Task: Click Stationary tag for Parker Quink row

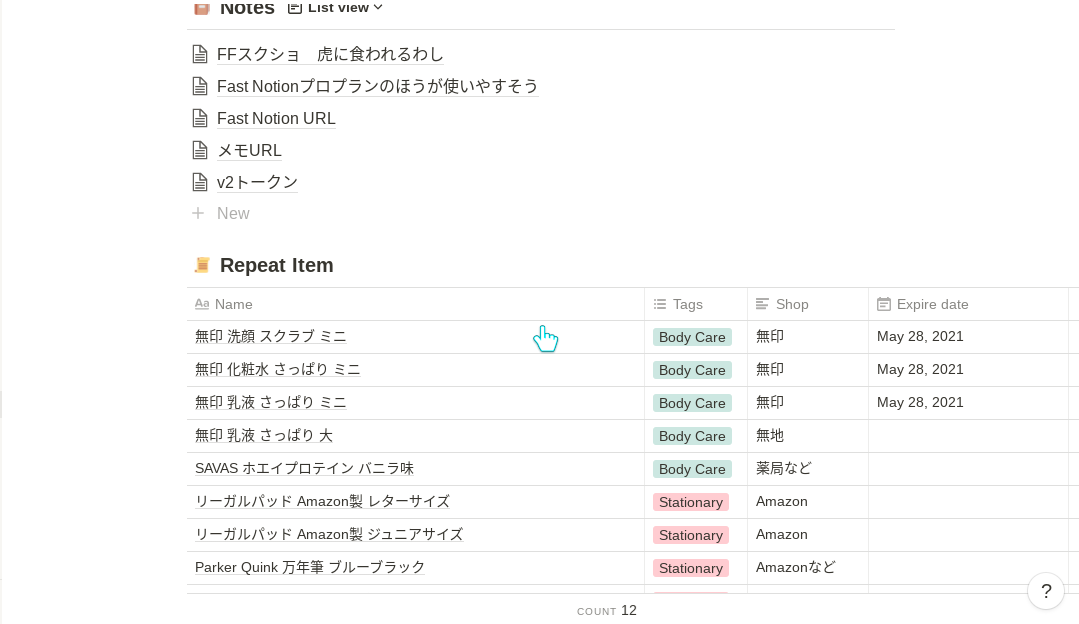Action: (691, 568)
